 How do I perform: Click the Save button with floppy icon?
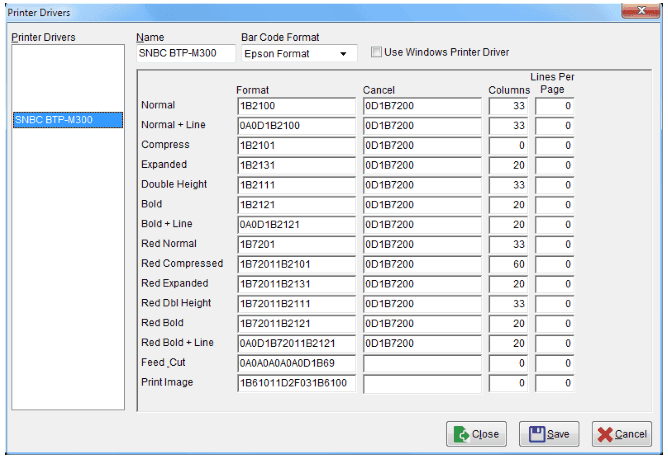point(550,434)
